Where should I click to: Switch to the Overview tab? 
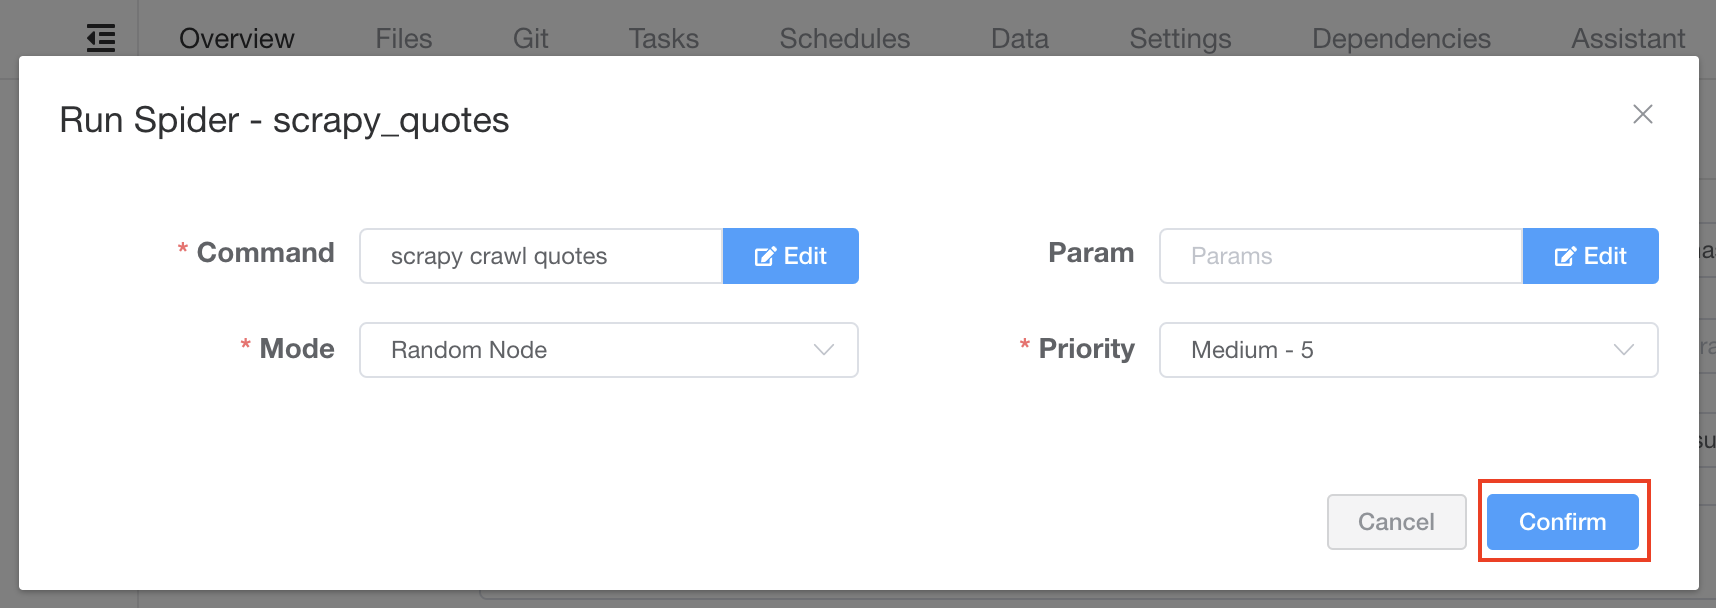(x=237, y=38)
